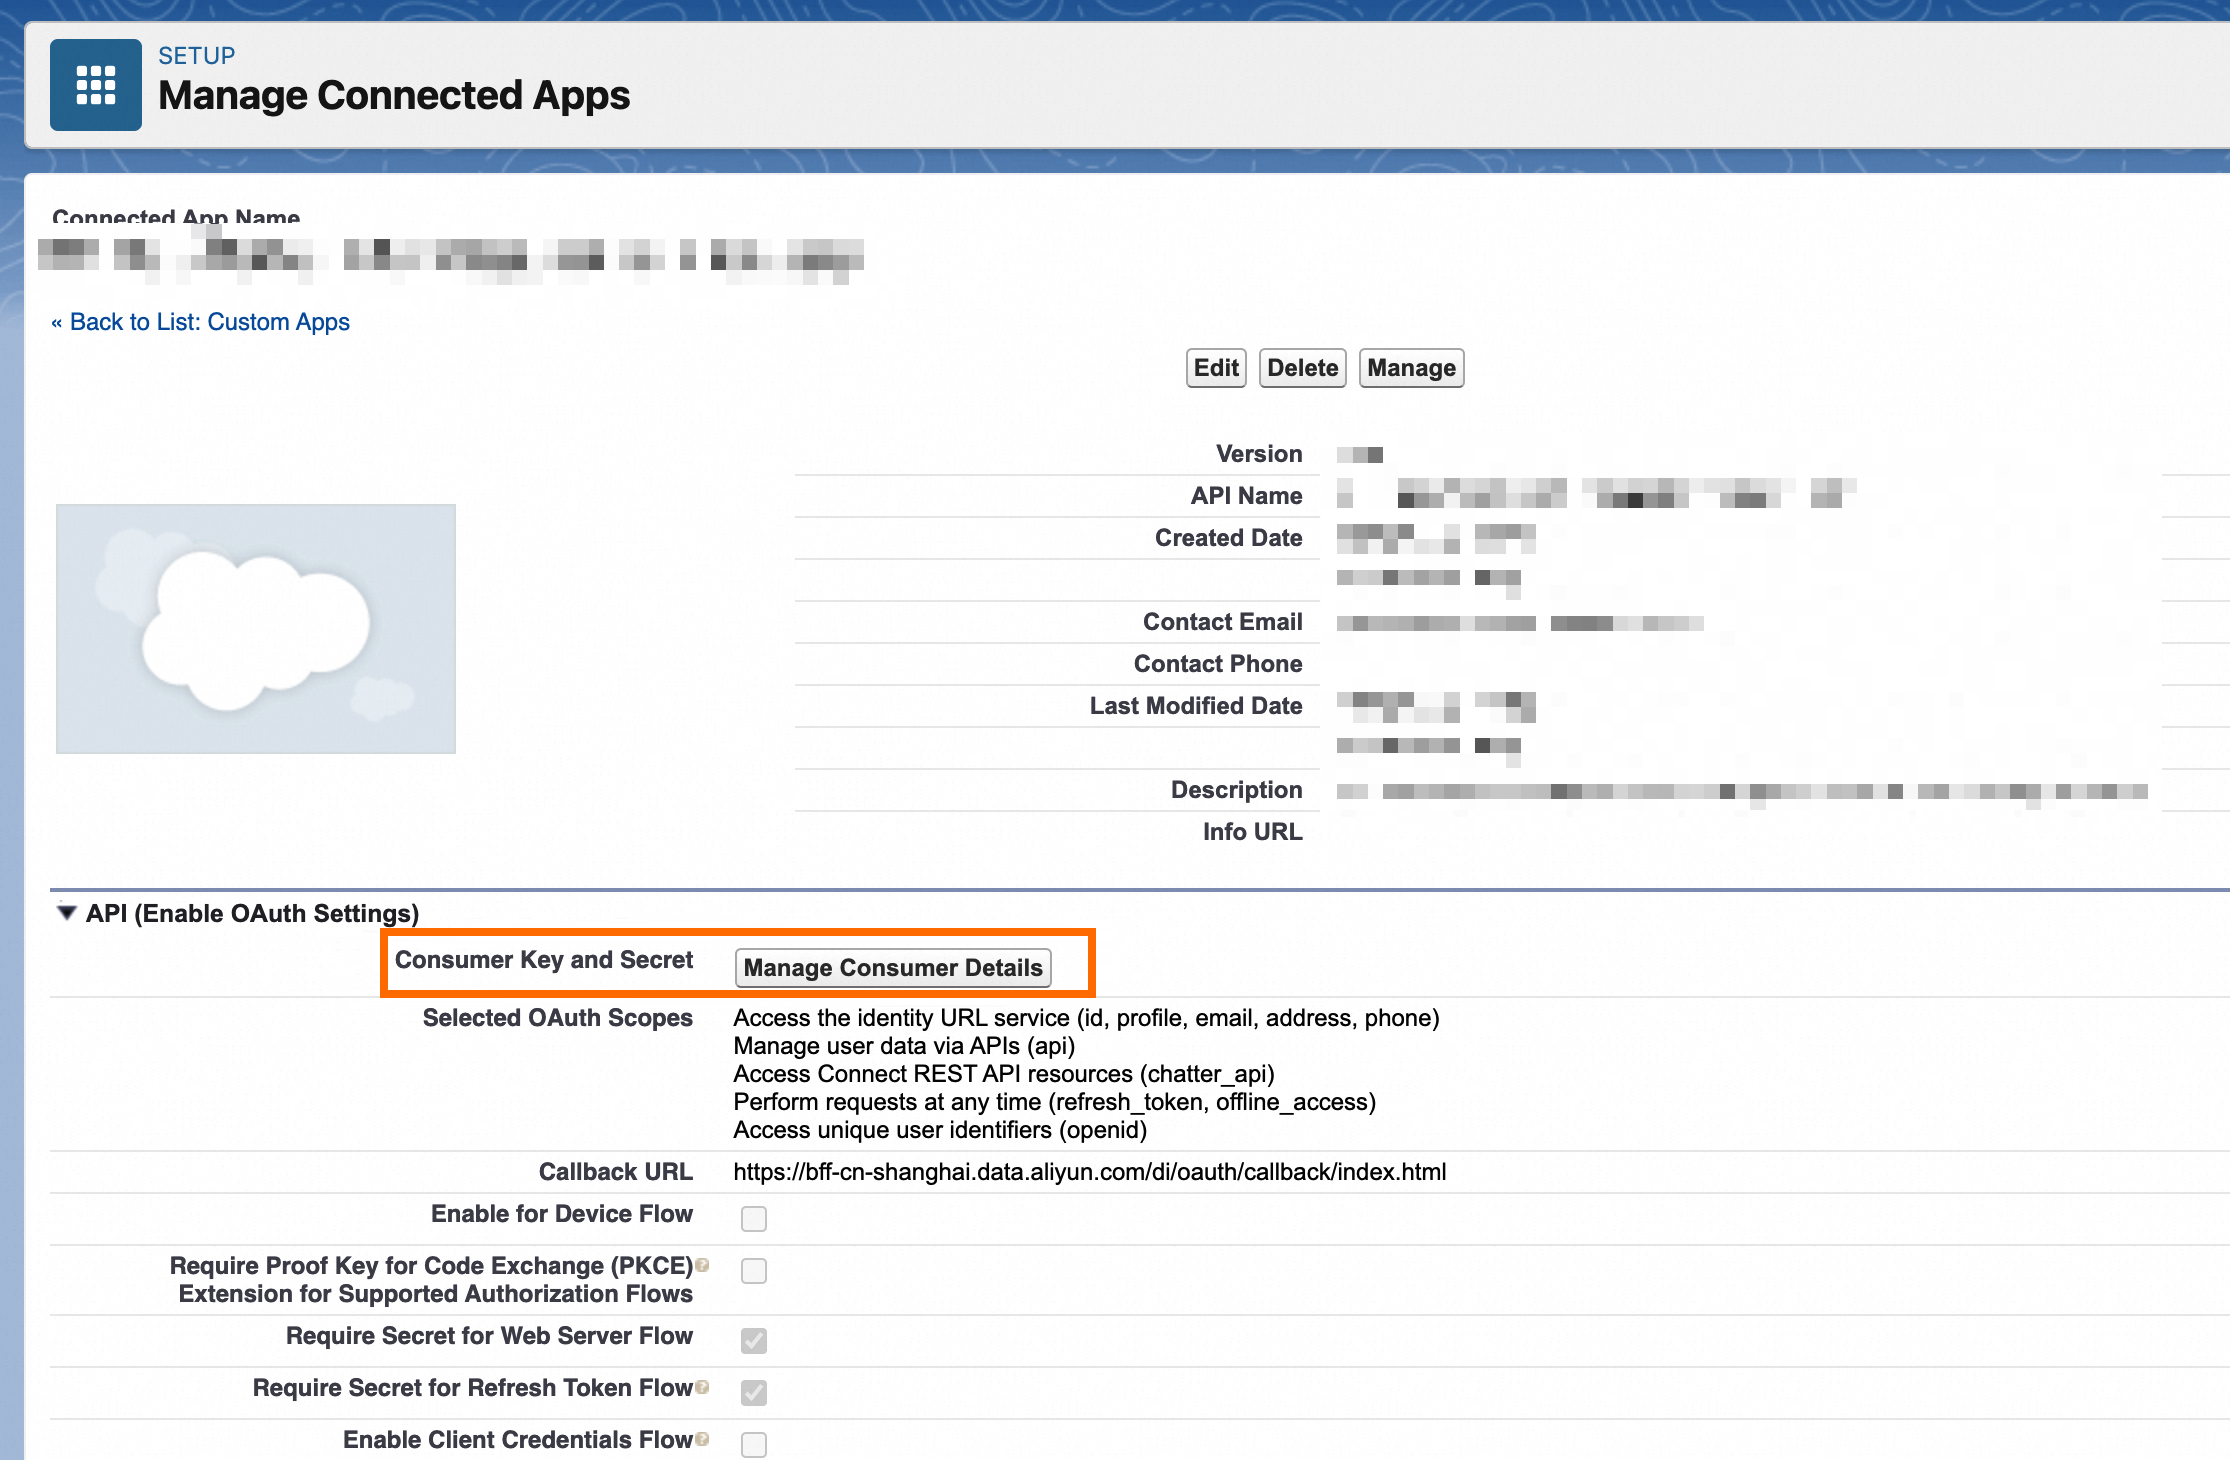Click the Callback URL text
This screenshot has height=1460, width=2230.
click(1089, 1172)
